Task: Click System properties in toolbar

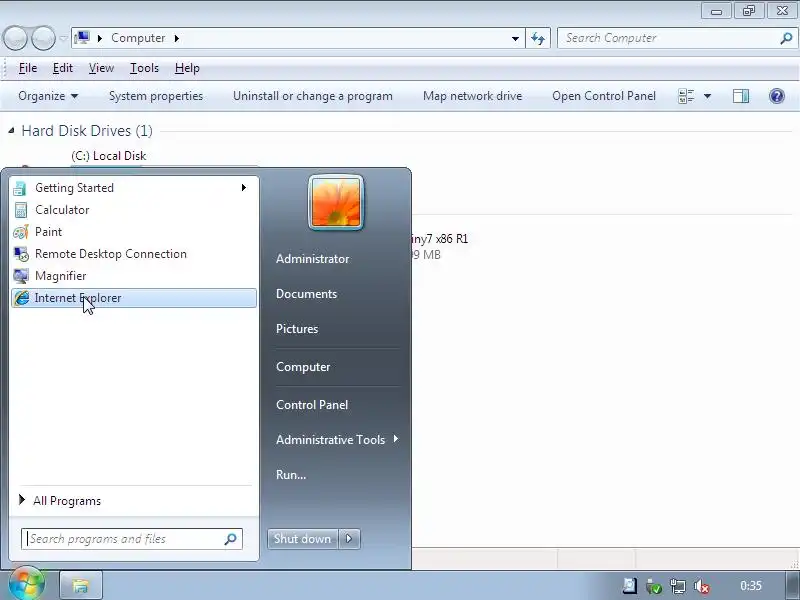Action: pyautogui.click(x=156, y=96)
